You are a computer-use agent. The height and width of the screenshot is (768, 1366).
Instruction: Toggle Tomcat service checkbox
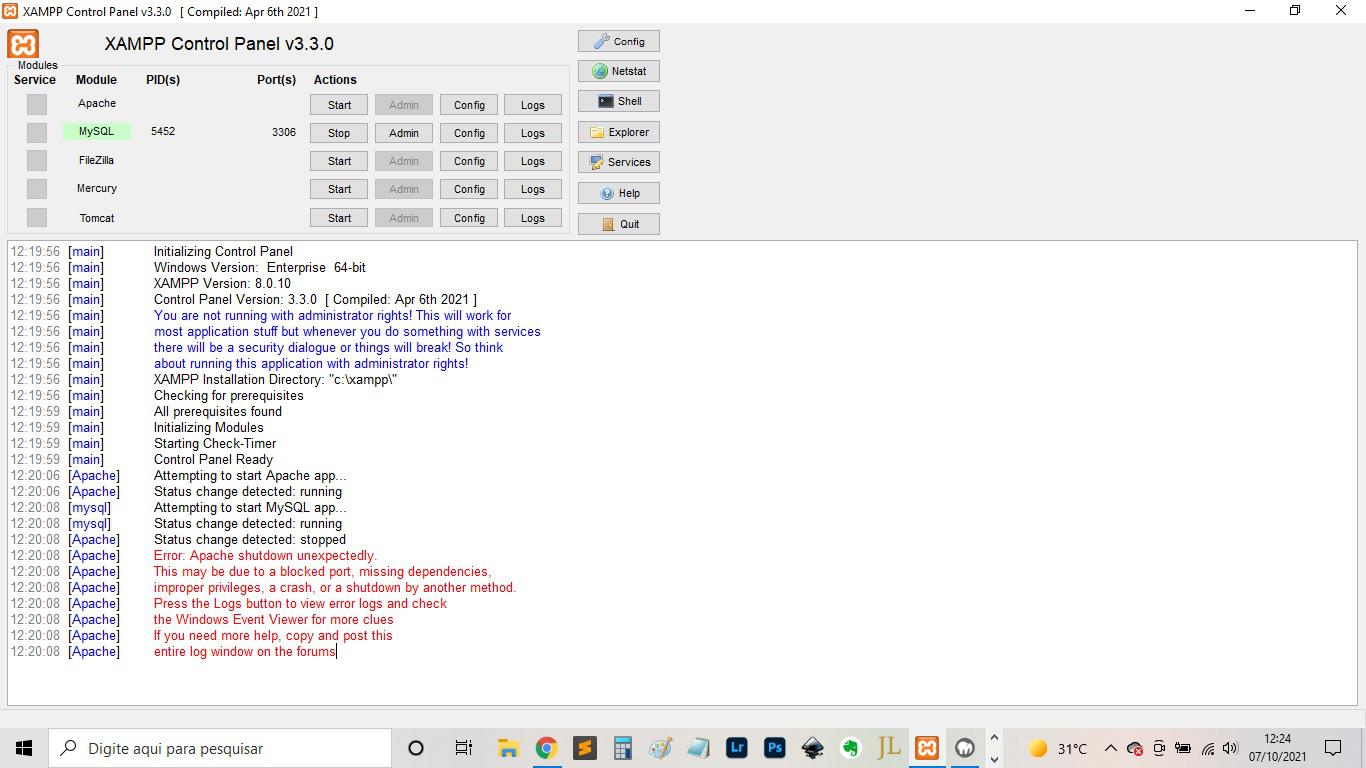coord(37,217)
